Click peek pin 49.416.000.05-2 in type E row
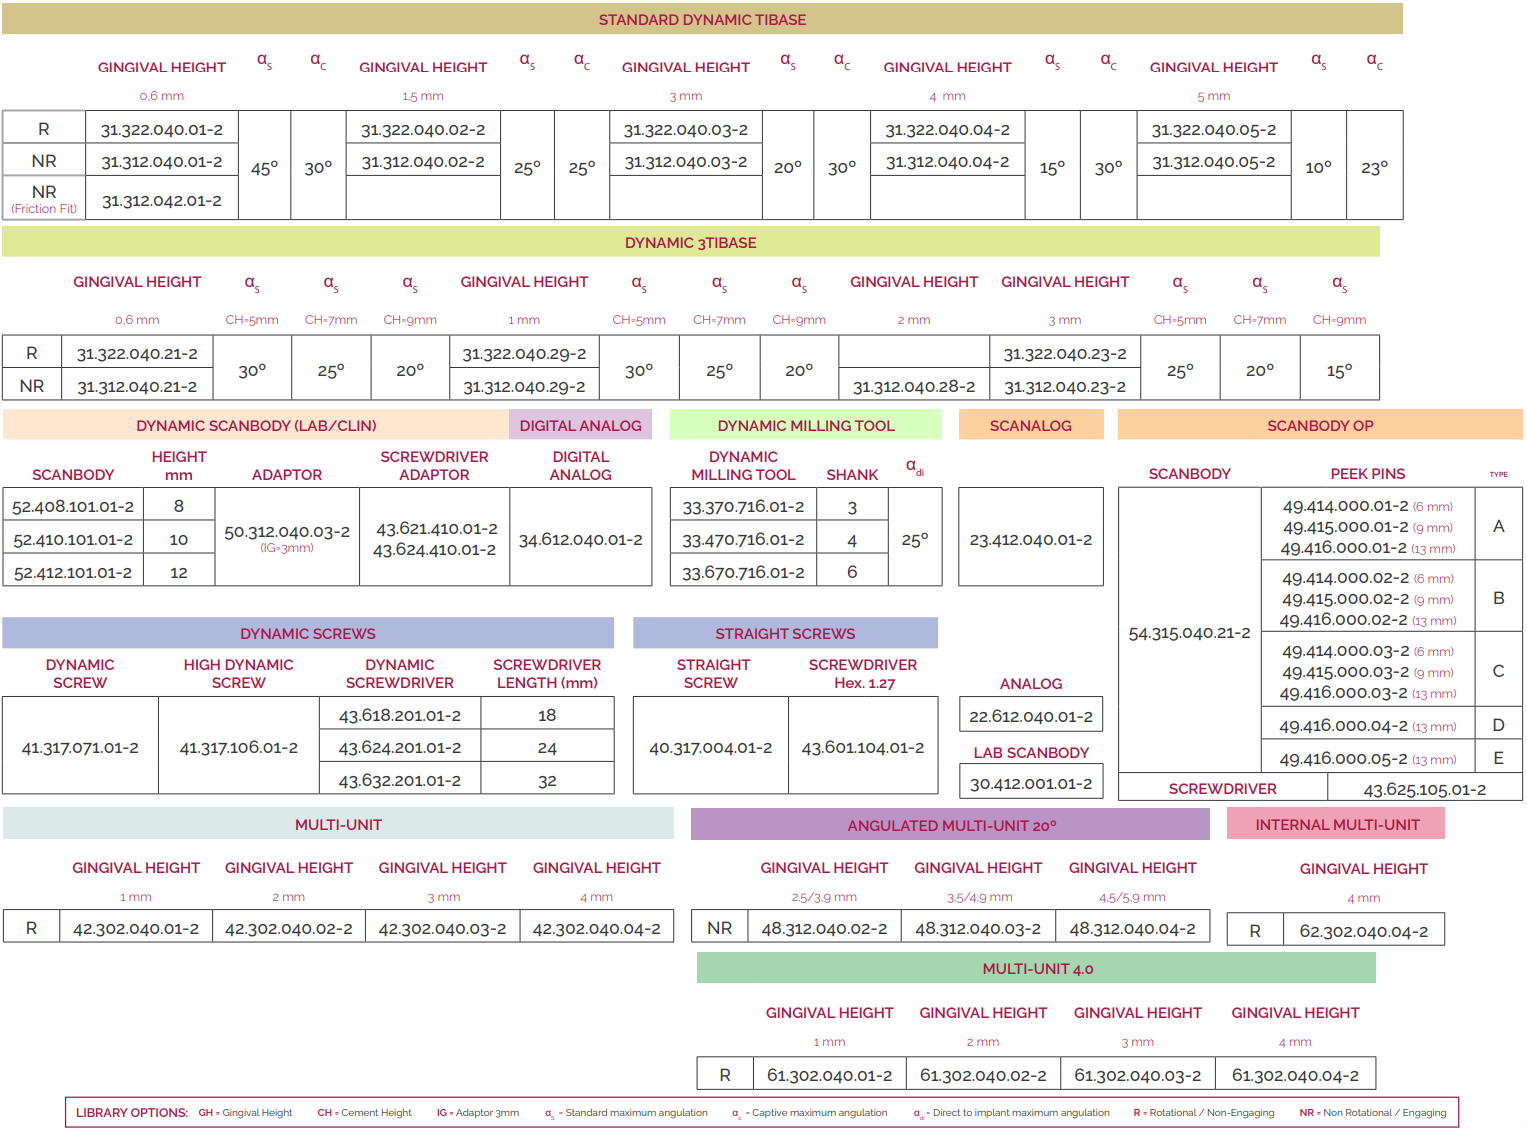Image resolution: width=1527 pixels, height=1131 pixels. 1344,759
